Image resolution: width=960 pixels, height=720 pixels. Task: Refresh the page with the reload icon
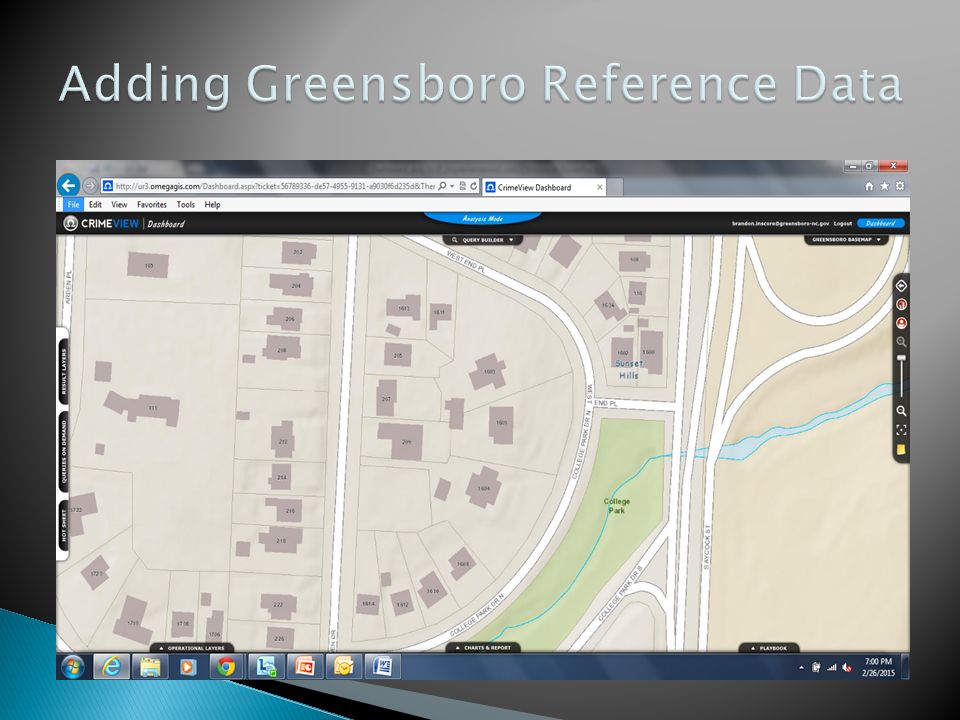point(474,186)
